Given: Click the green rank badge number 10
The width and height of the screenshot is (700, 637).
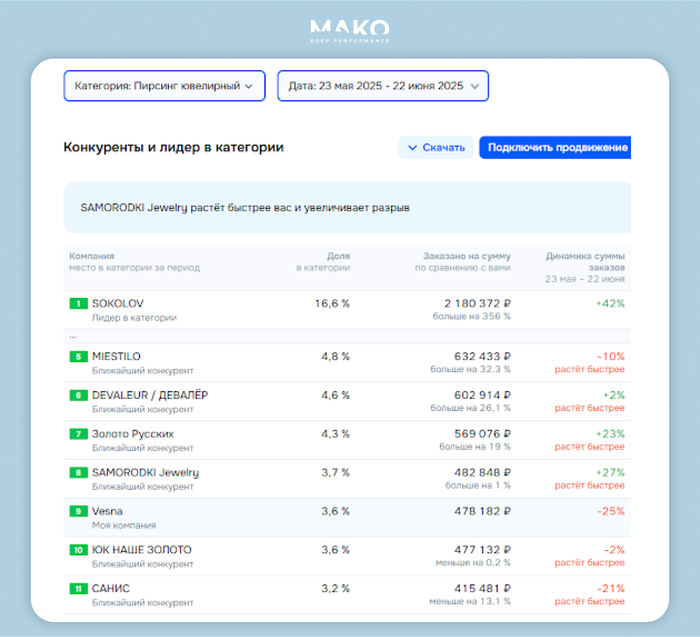Looking at the screenshot, I should click(x=78, y=550).
